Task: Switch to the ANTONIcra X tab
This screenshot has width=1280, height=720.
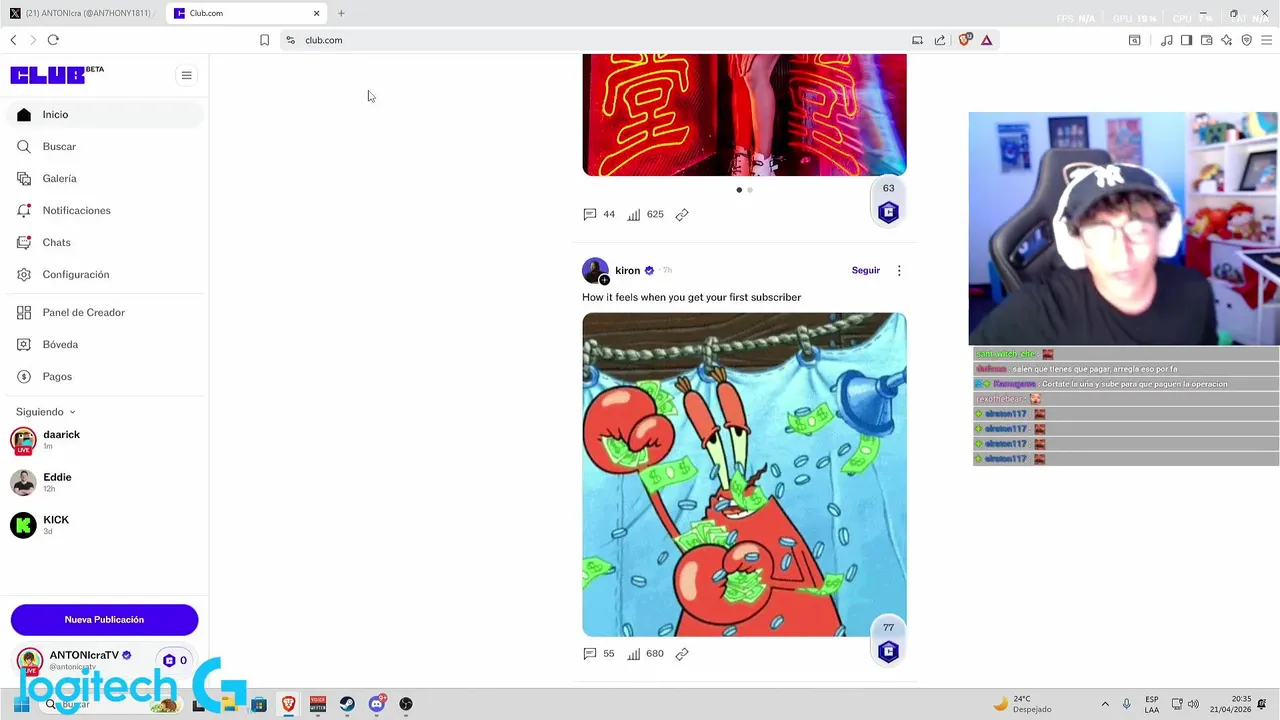Action: click(x=83, y=13)
